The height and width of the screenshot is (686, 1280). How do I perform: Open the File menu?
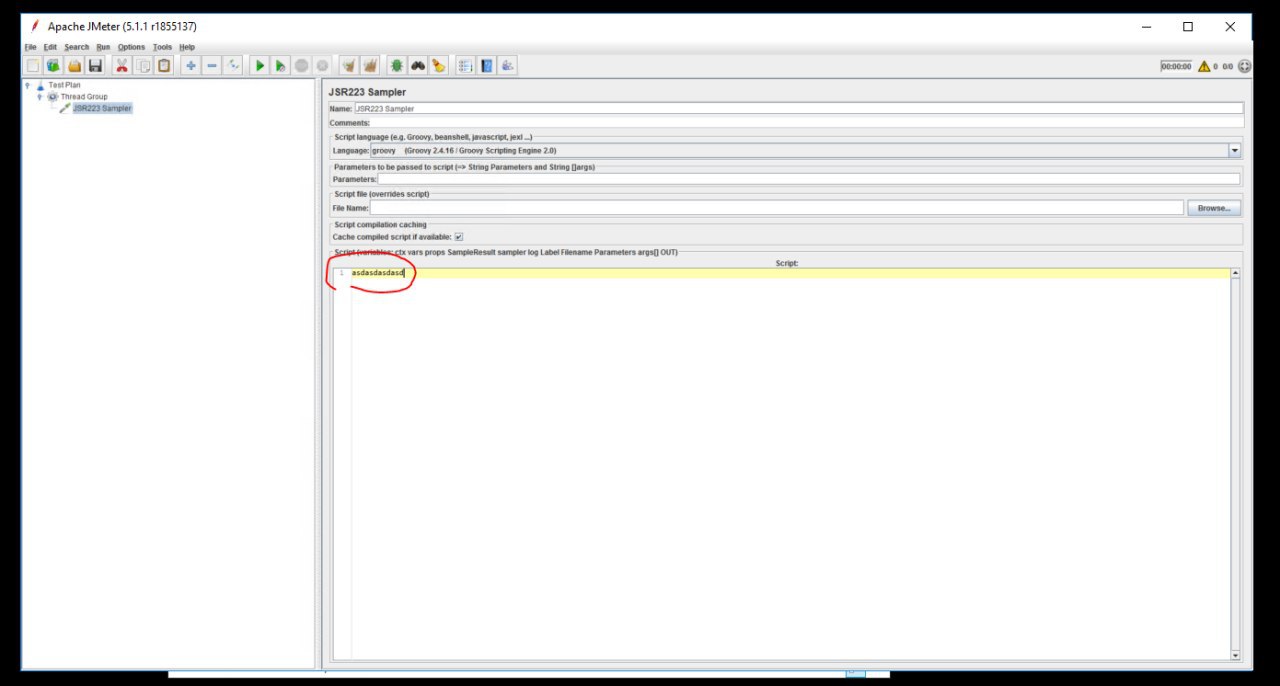pyautogui.click(x=30, y=47)
